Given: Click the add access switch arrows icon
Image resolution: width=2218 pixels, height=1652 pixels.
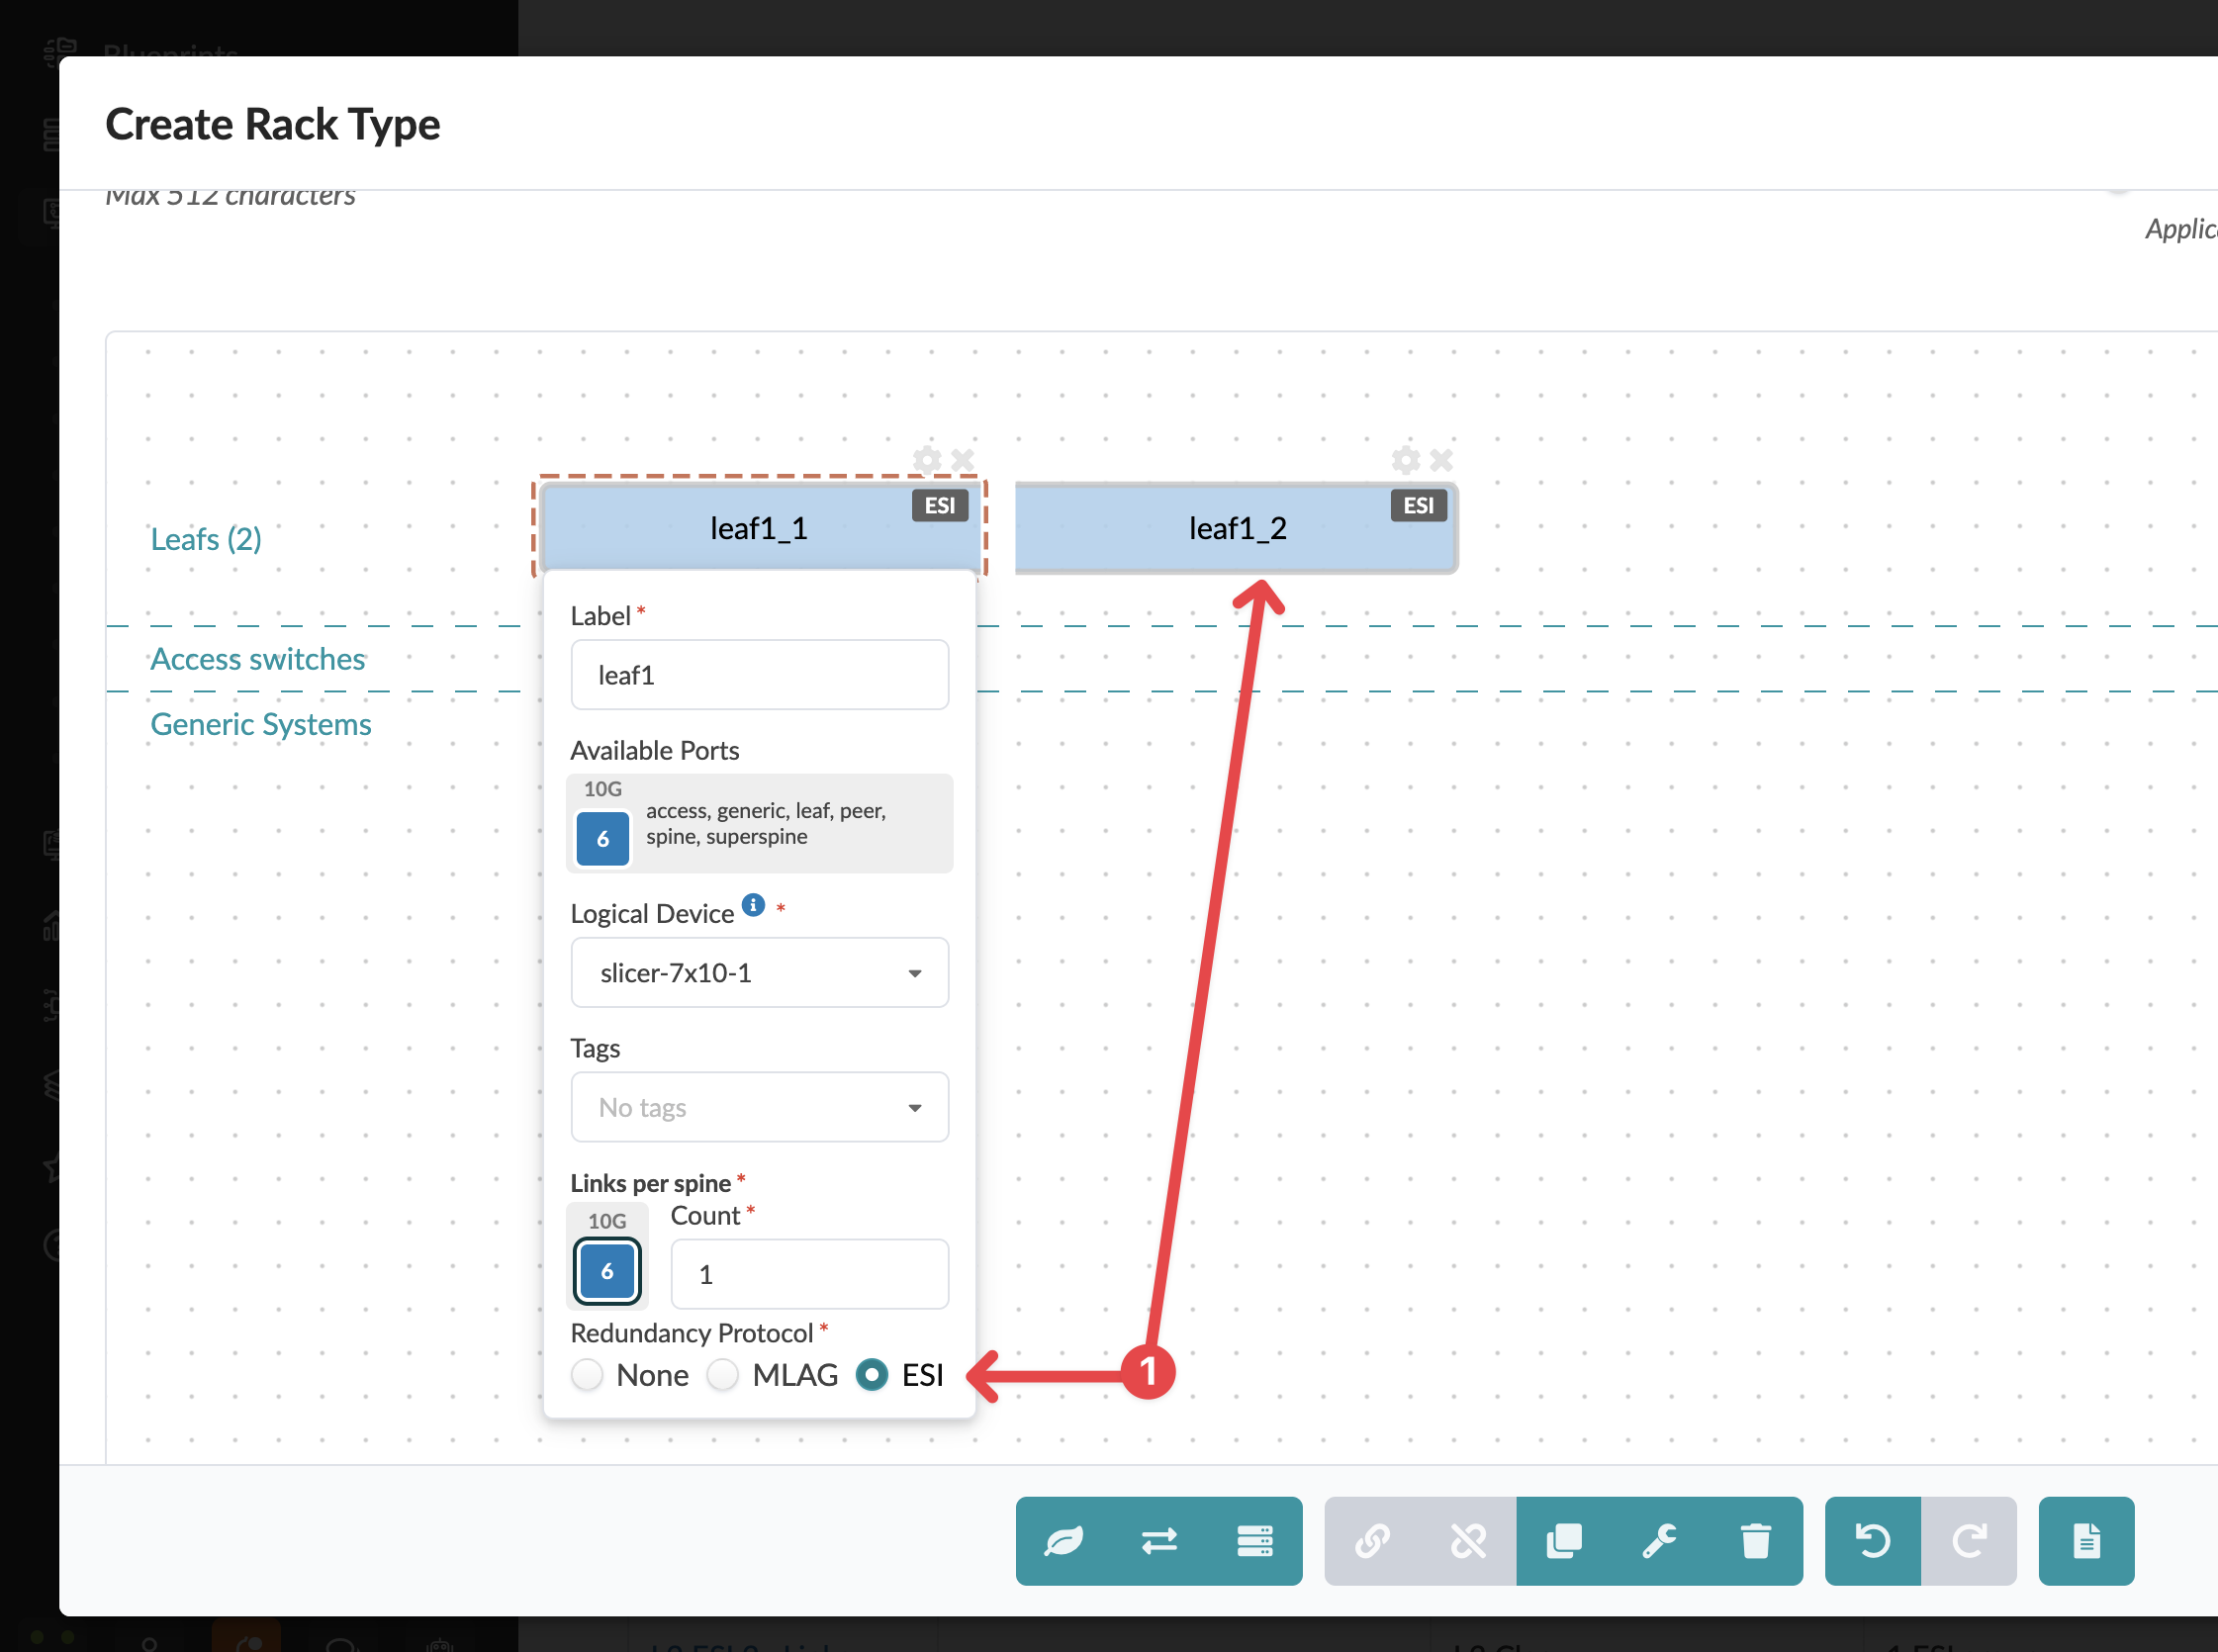Looking at the screenshot, I should [x=1159, y=1541].
